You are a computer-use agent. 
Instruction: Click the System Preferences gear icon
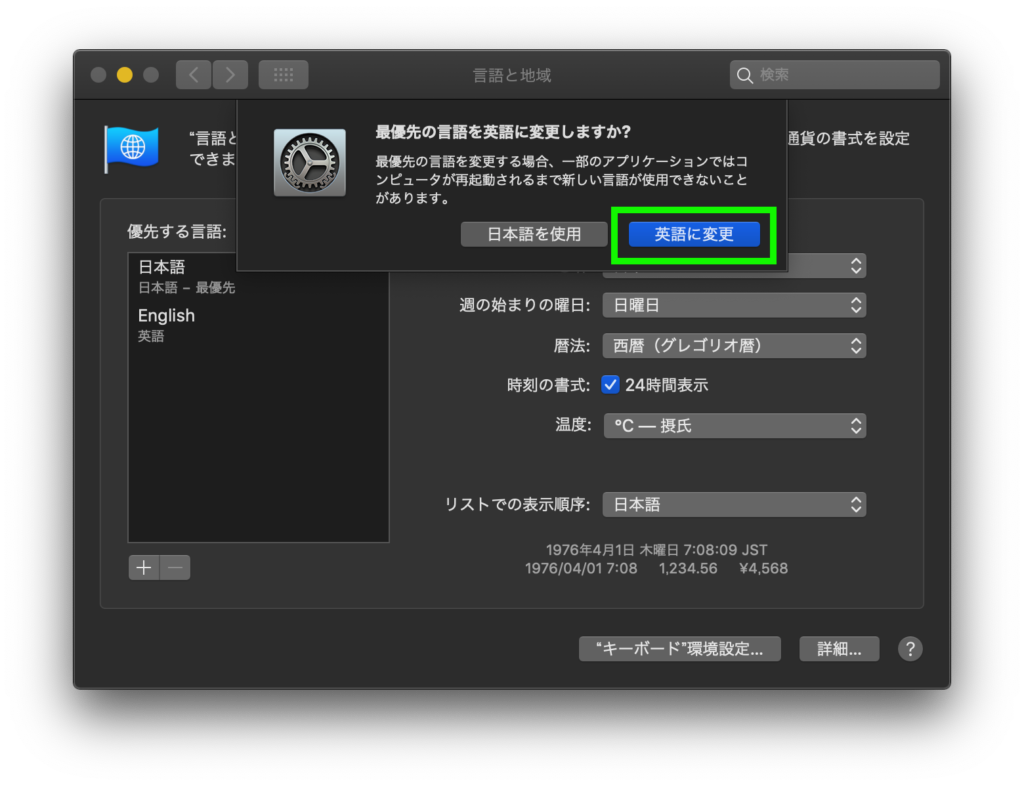(x=310, y=163)
